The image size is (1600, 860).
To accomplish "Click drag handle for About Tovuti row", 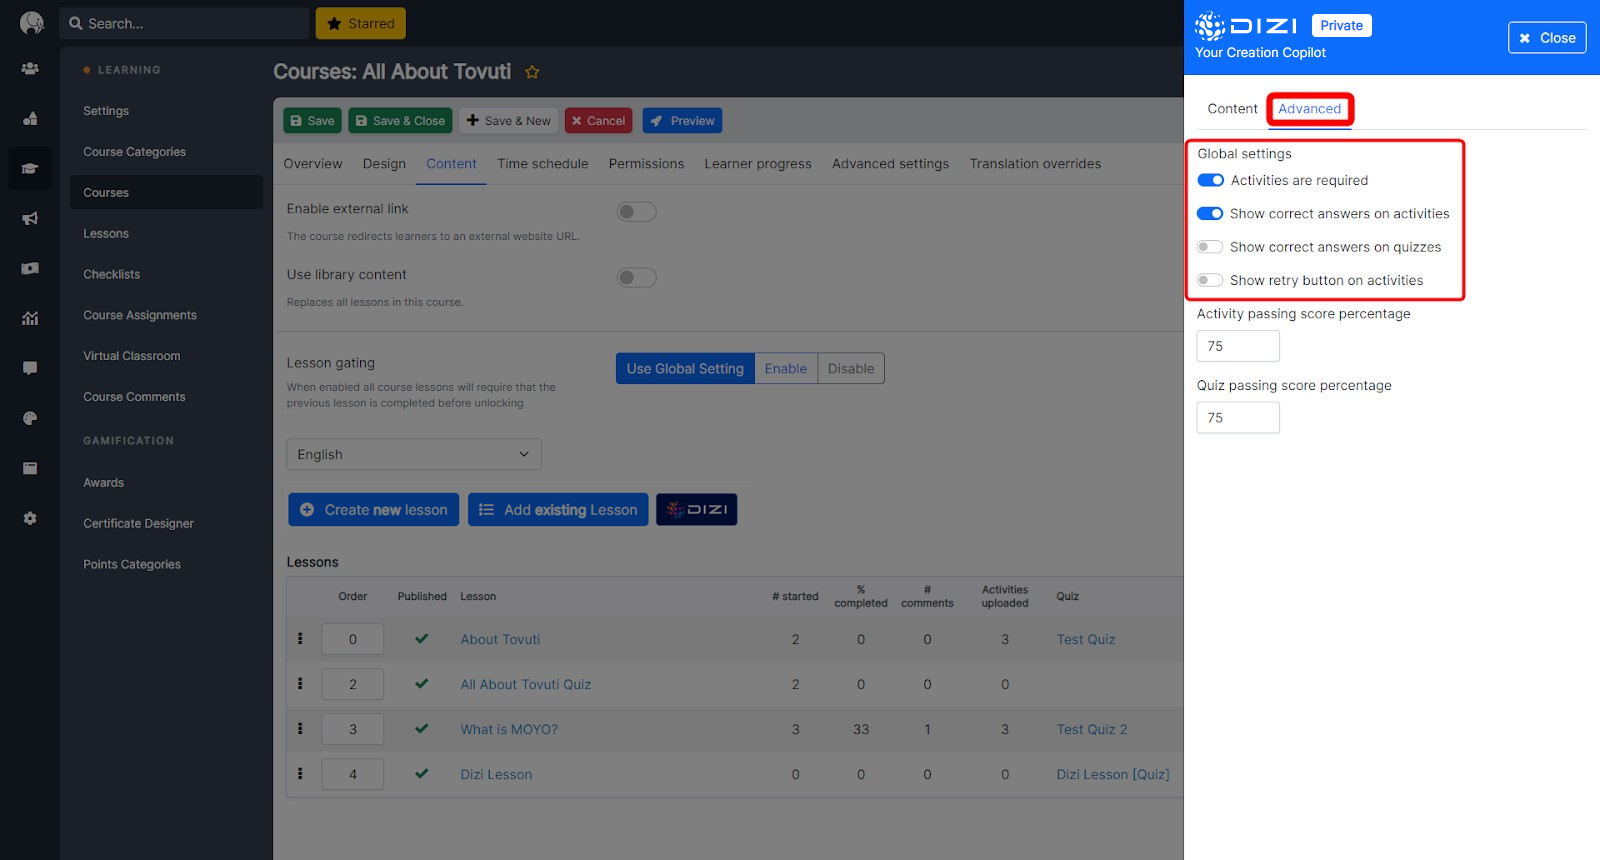I will click(x=300, y=639).
